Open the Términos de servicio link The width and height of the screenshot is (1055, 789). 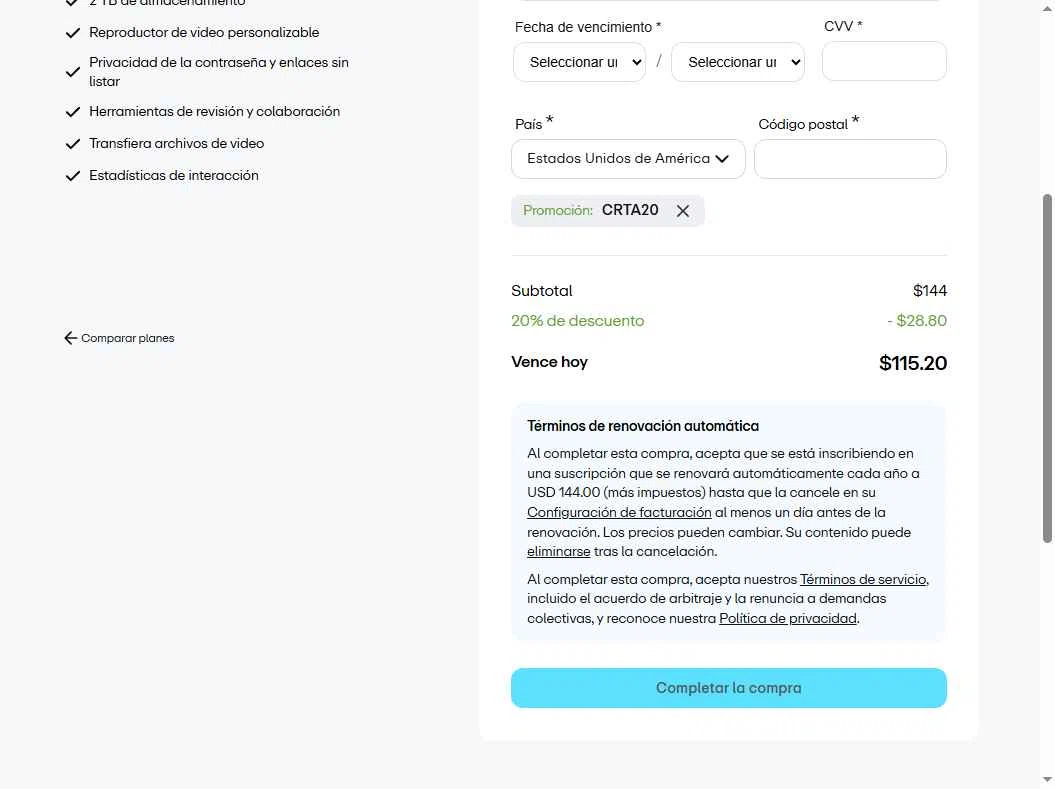863,579
